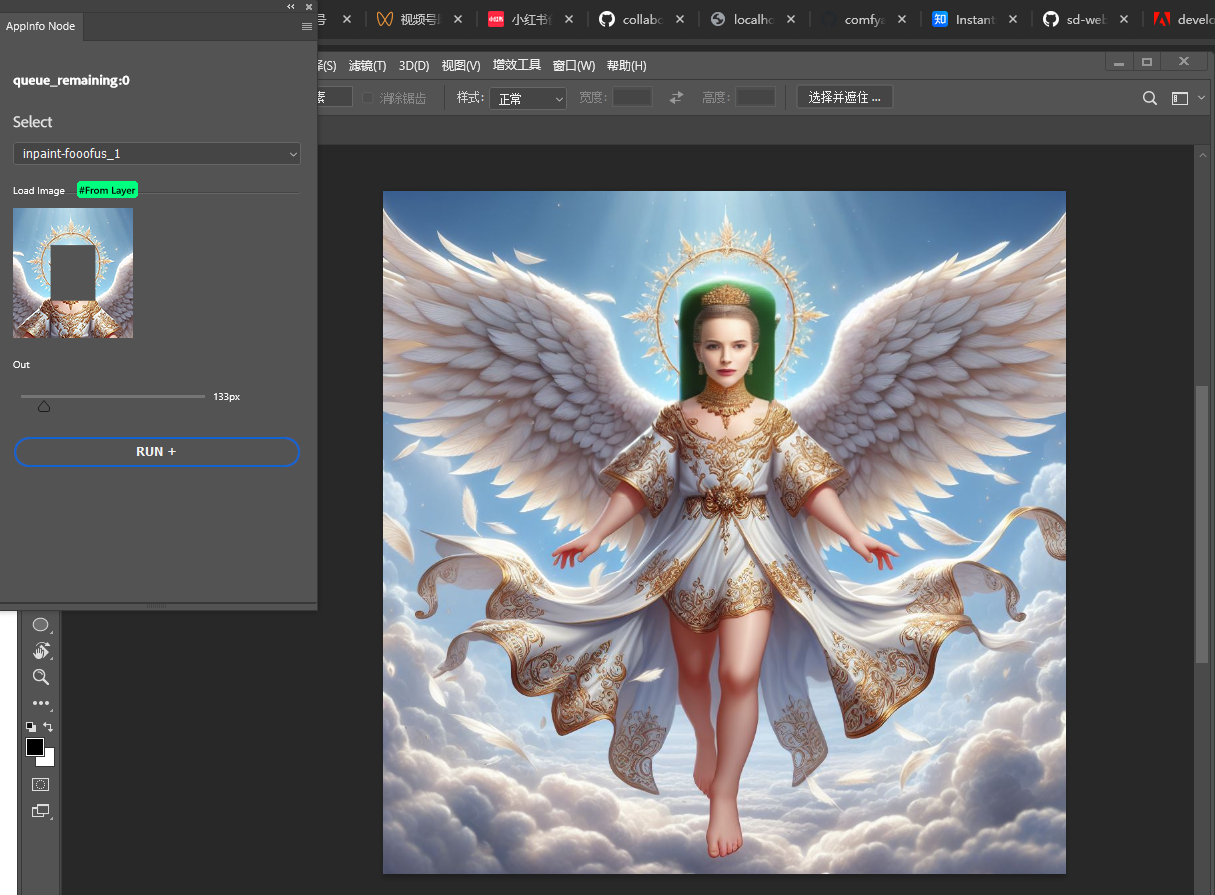The height and width of the screenshot is (895, 1215).
Task: Open the three-dot Edit Toolbar menu
Action: (40, 704)
